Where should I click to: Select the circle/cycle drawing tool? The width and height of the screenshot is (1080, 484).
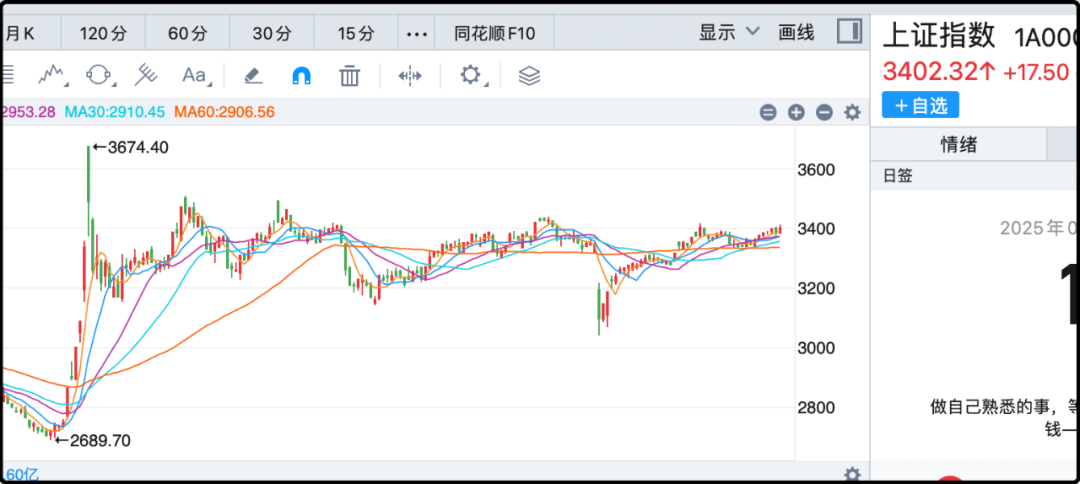tap(100, 75)
